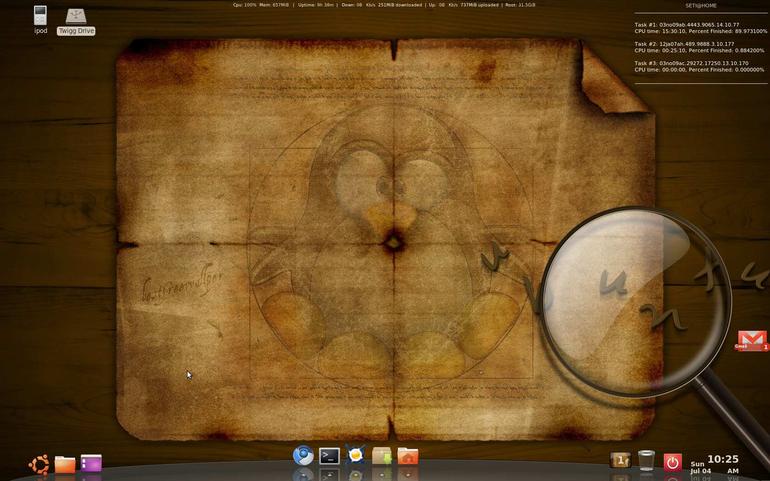770x481 pixels.
Task: Open the Terminal from the dock
Action: 329,456
